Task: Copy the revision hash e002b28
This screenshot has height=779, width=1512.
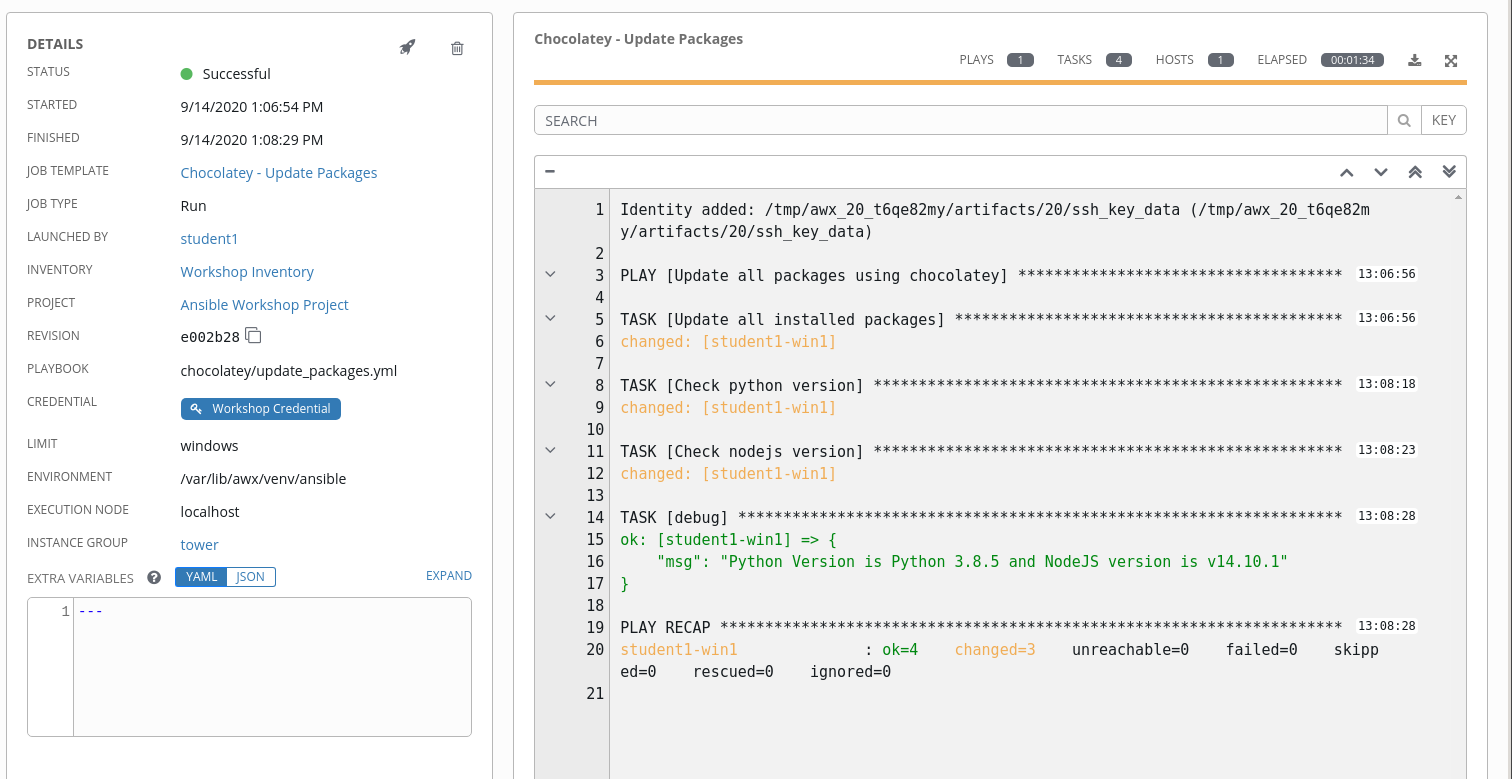Action: click(253, 336)
